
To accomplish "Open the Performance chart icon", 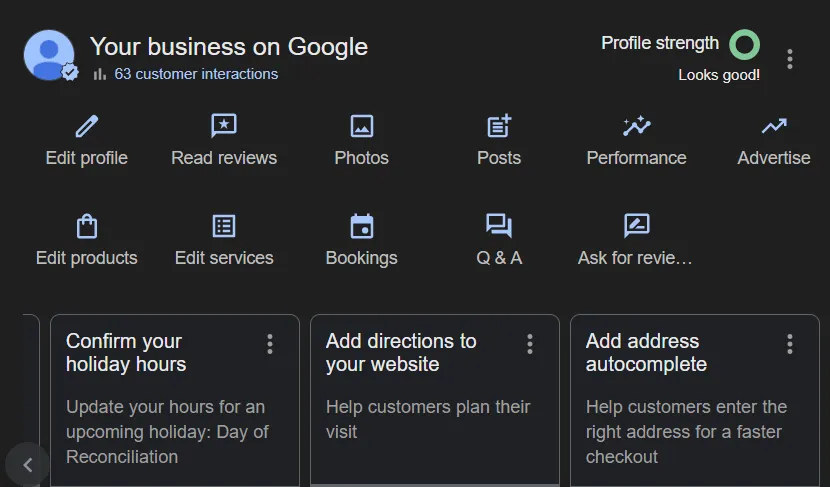I will coord(636,126).
